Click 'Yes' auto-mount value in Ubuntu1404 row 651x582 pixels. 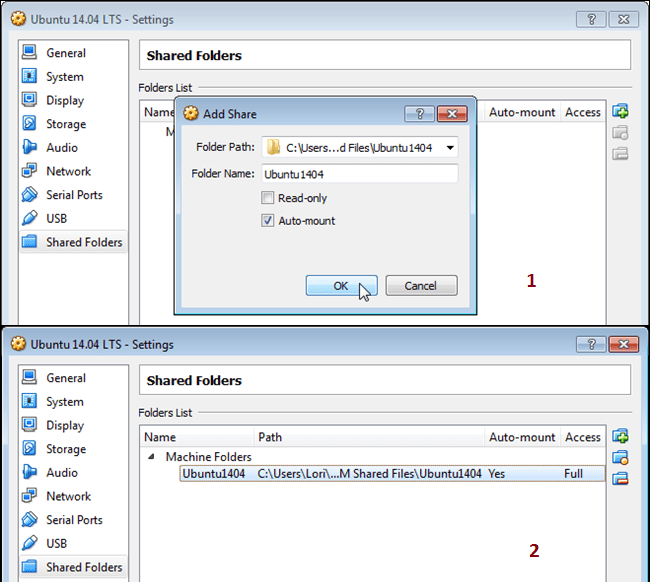(x=497, y=474)
